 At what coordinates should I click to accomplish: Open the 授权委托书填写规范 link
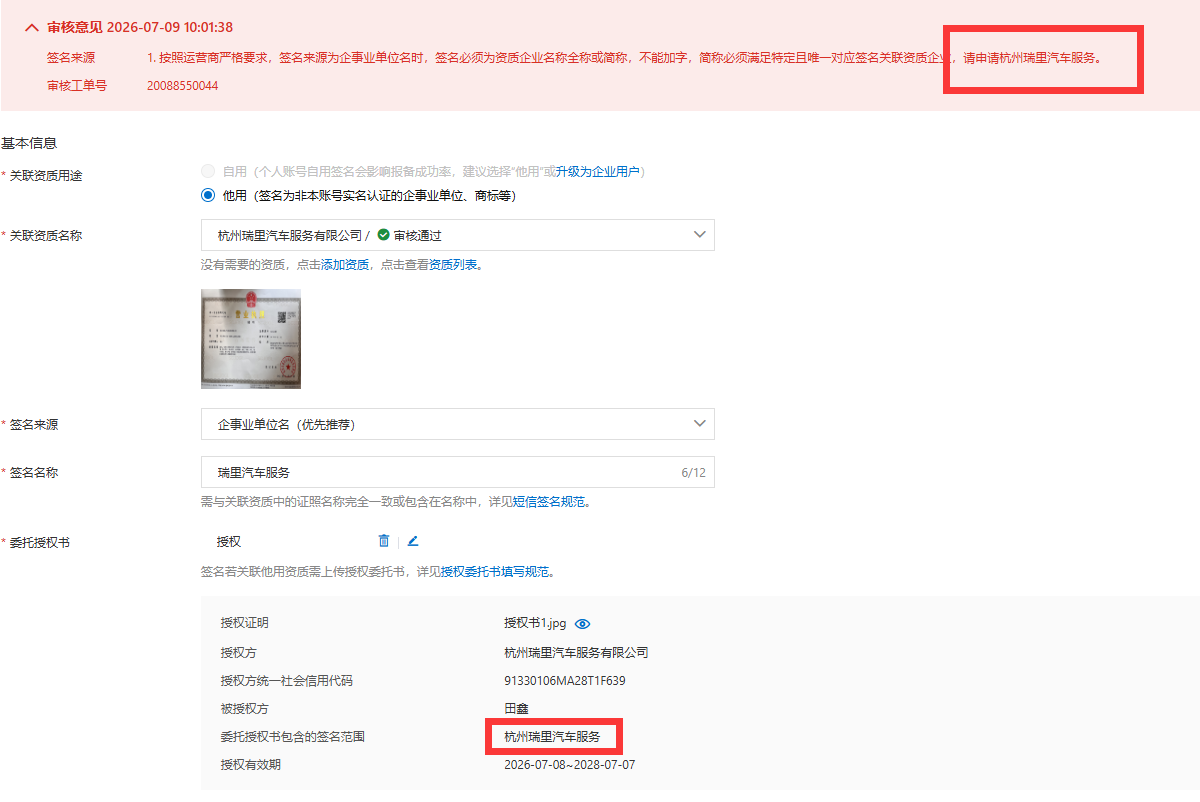[495, 572]
